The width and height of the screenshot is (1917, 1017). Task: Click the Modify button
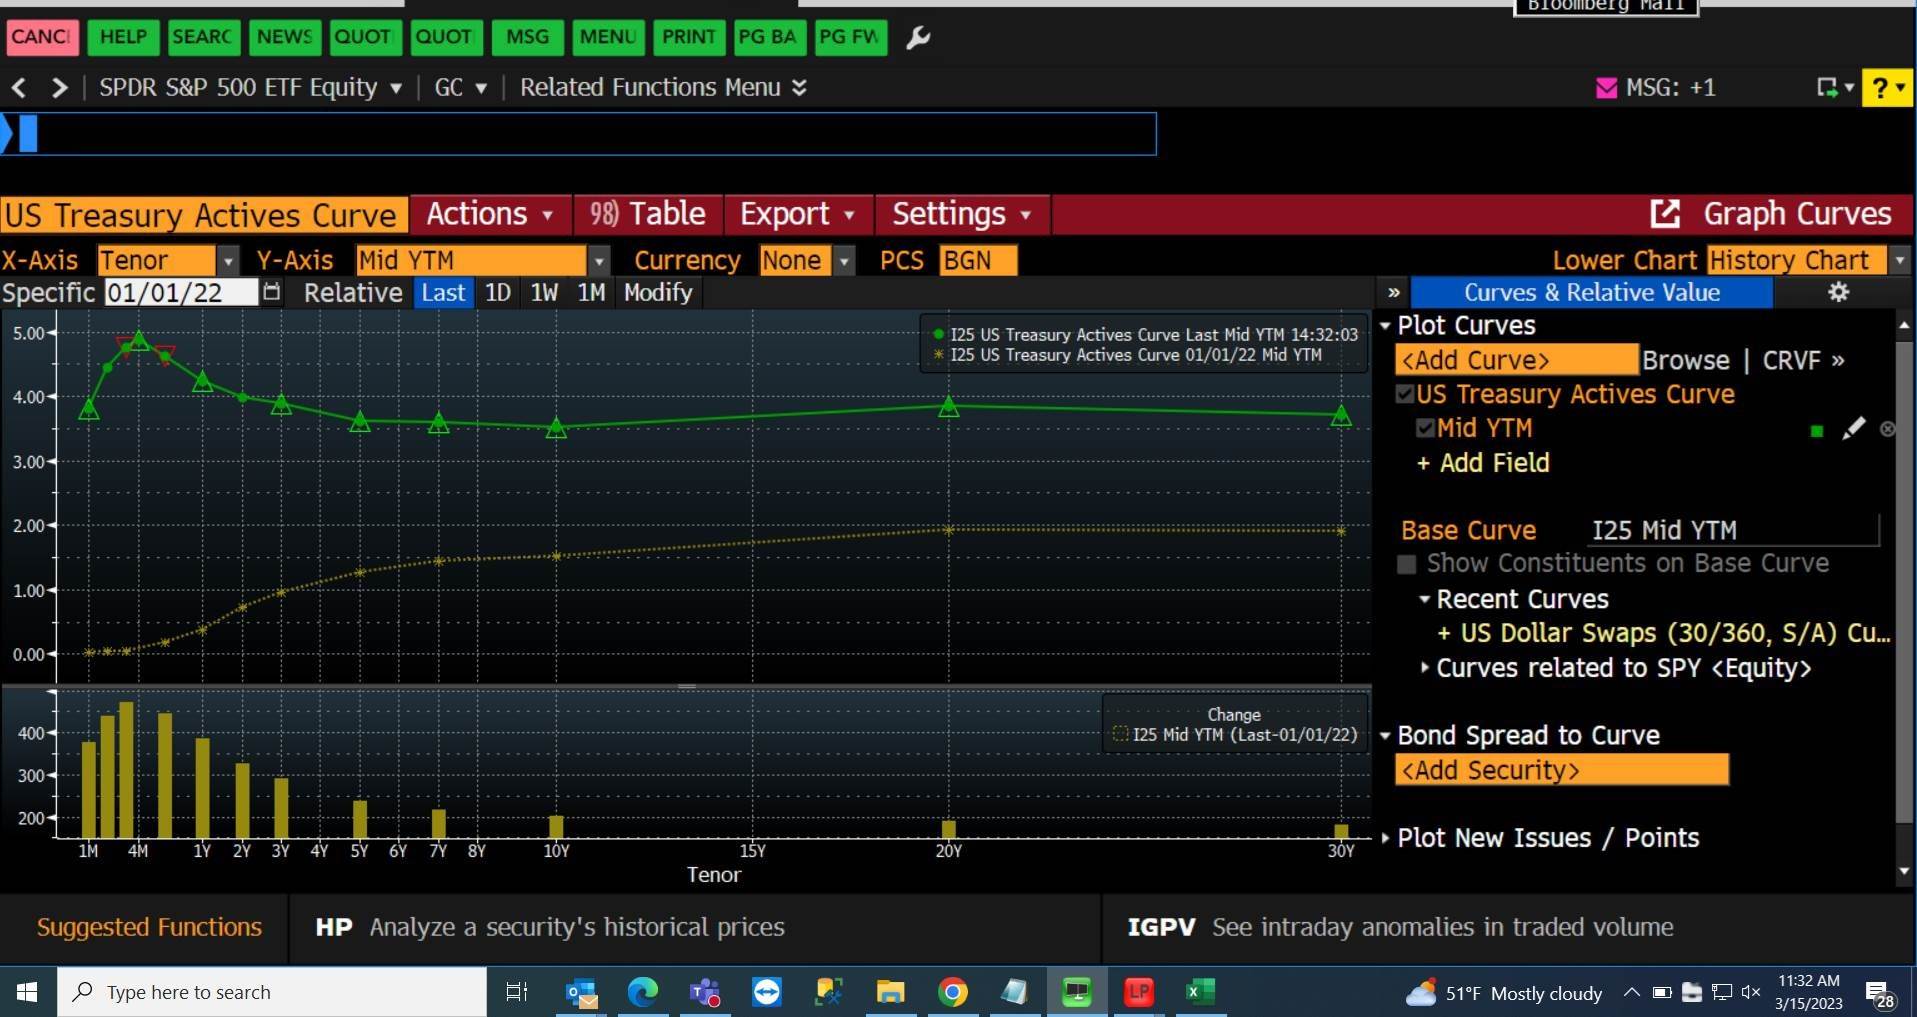[658, 293]
